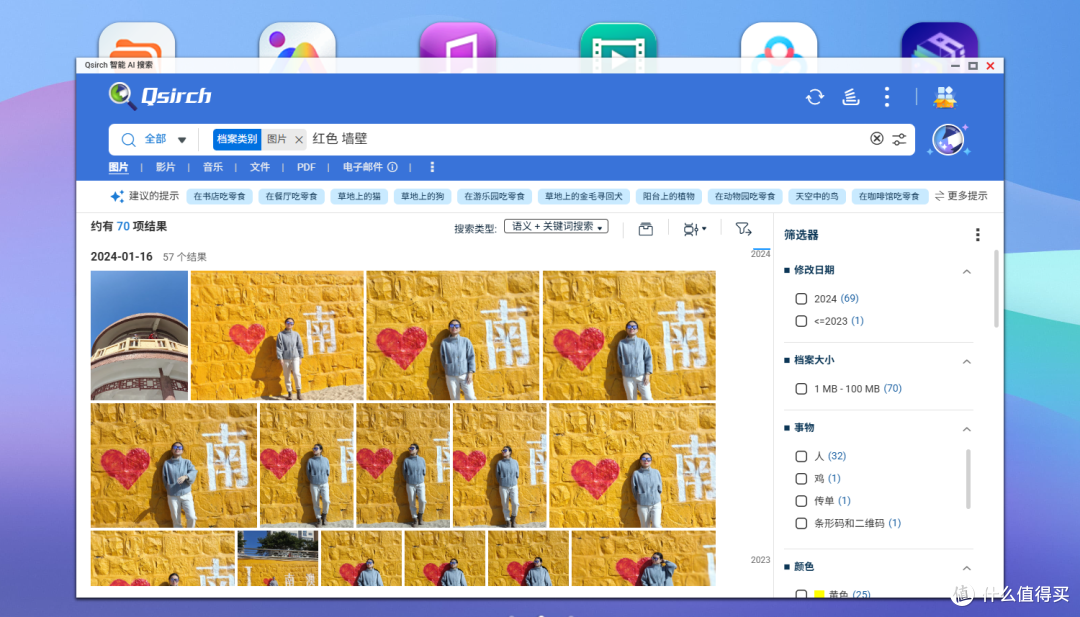The height and width of the screenshot is (617, 1080).
Task: Collapse the 事物 section
Action: tap(966, 429)
